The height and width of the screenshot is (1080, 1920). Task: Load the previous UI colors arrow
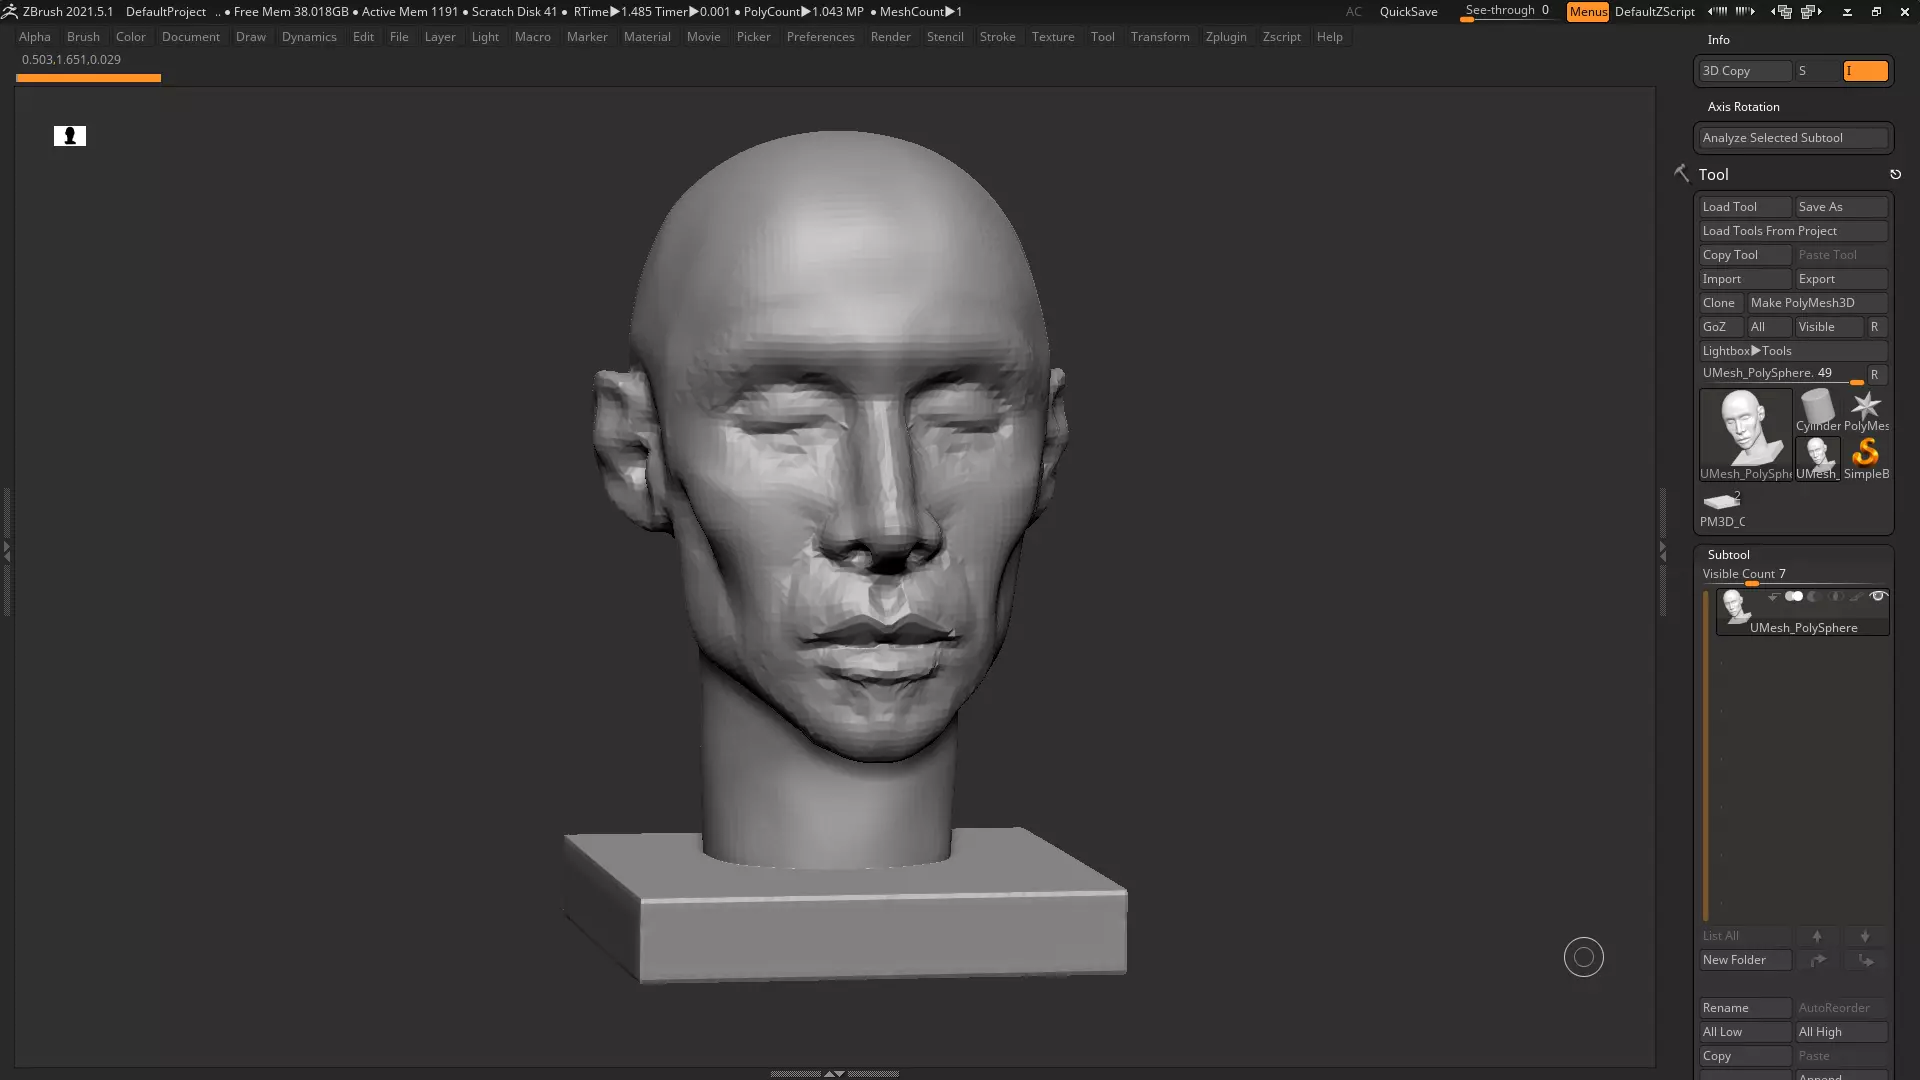[x=1717, y=12]
